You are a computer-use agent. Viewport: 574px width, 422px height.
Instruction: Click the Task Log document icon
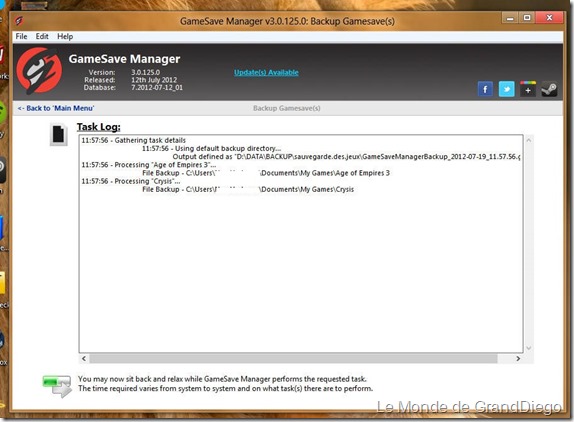tap(59, 134)
